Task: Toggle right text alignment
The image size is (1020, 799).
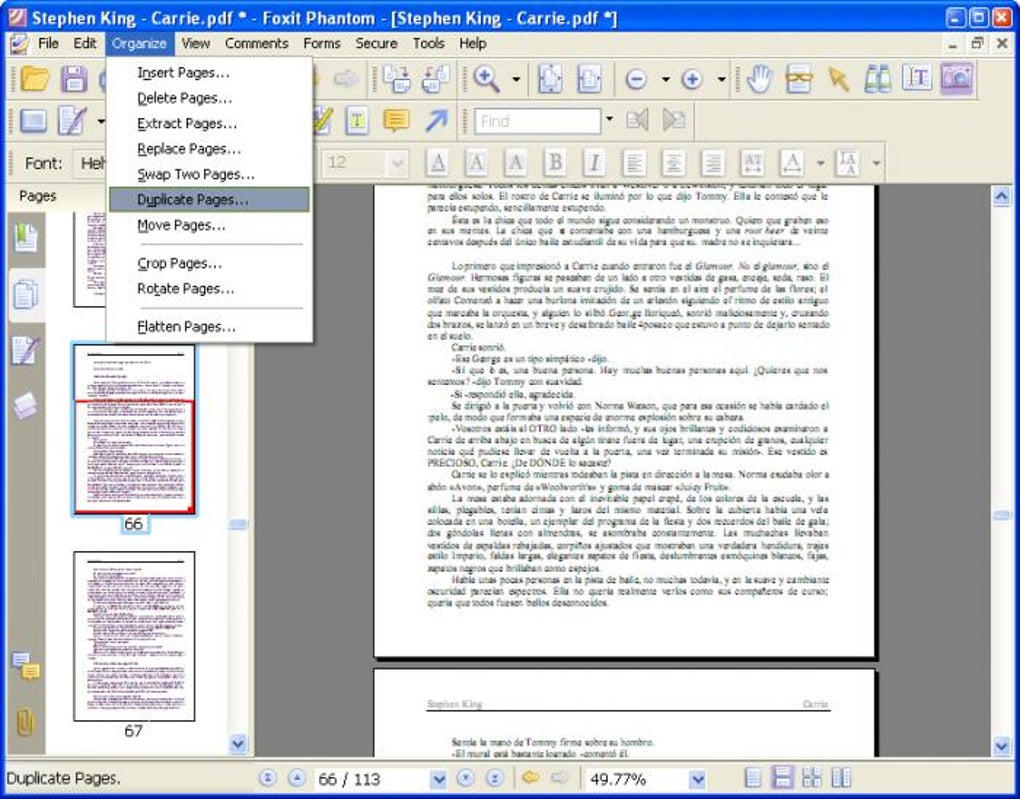Action: tap(713, 163)
